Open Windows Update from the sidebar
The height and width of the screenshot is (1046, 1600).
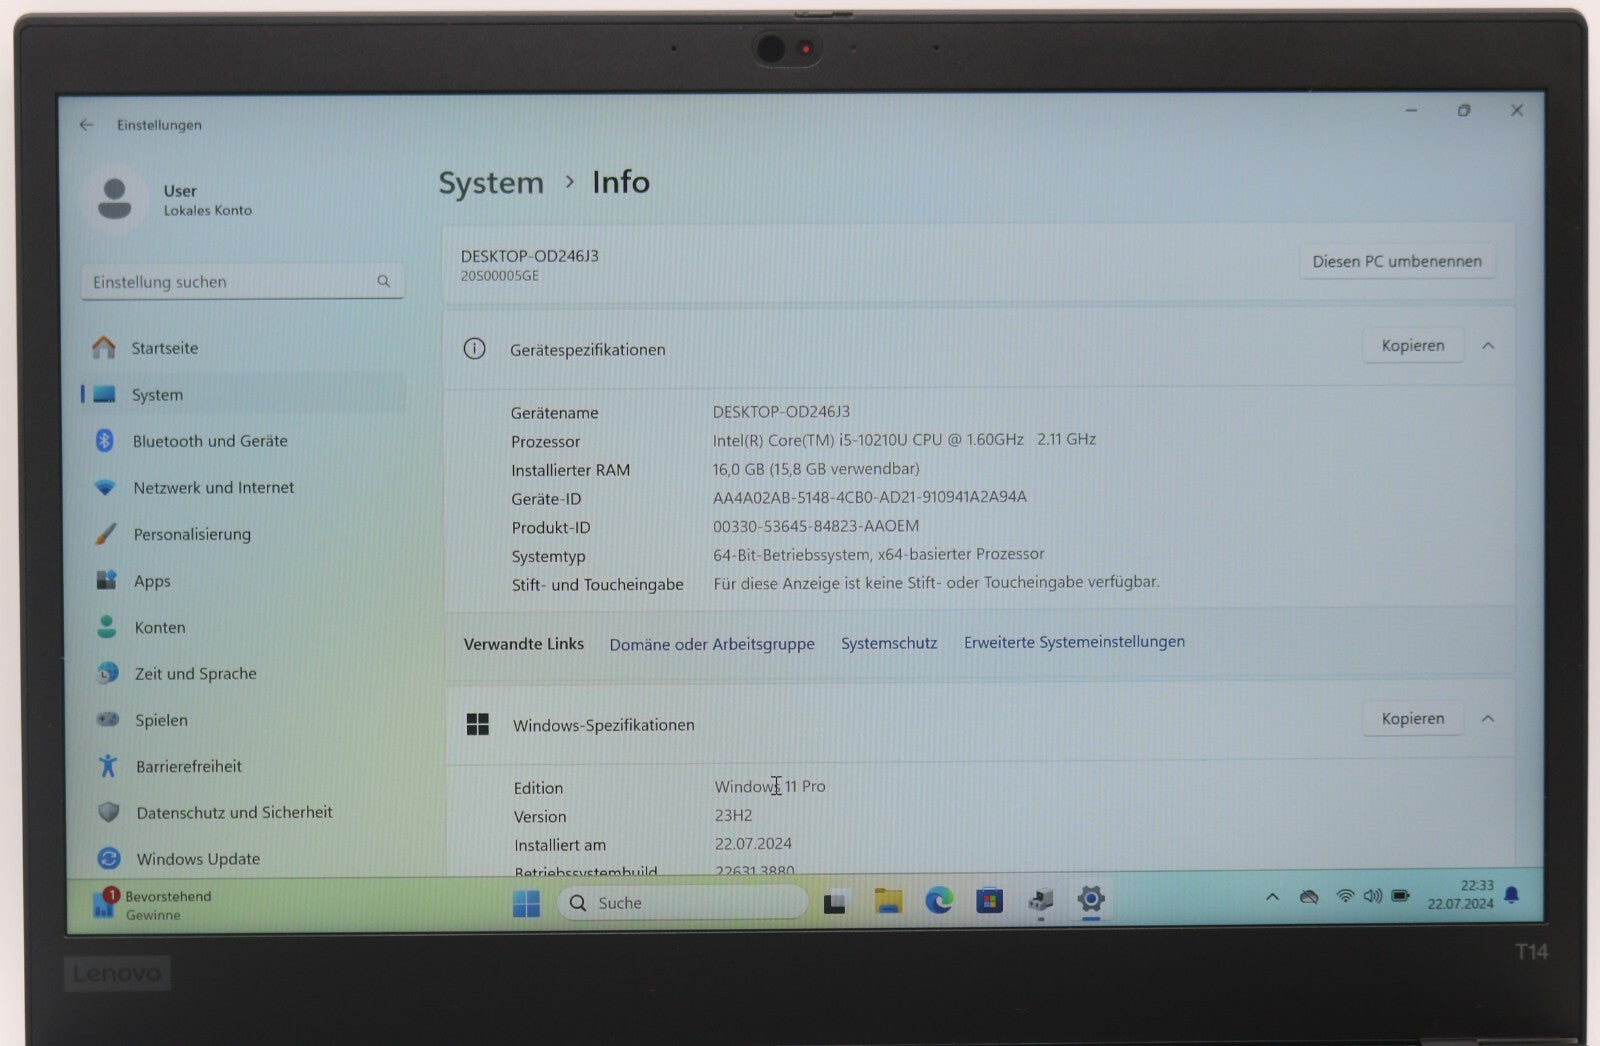point(197,858)
